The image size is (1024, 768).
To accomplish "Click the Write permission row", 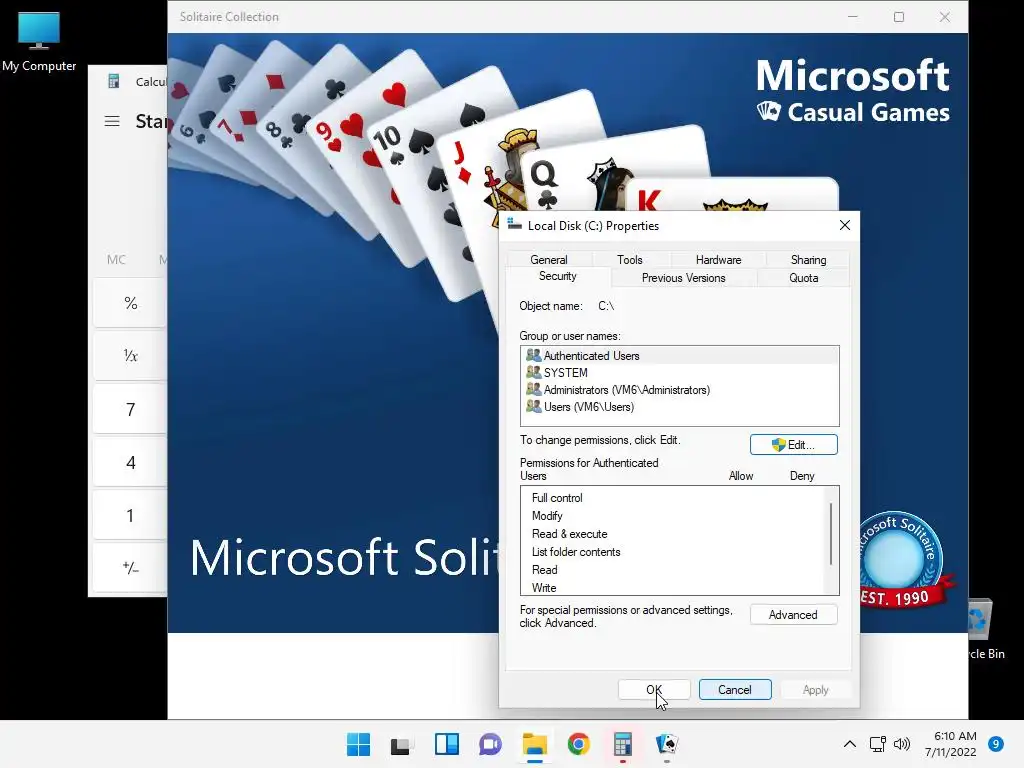I will pos(675,587).
